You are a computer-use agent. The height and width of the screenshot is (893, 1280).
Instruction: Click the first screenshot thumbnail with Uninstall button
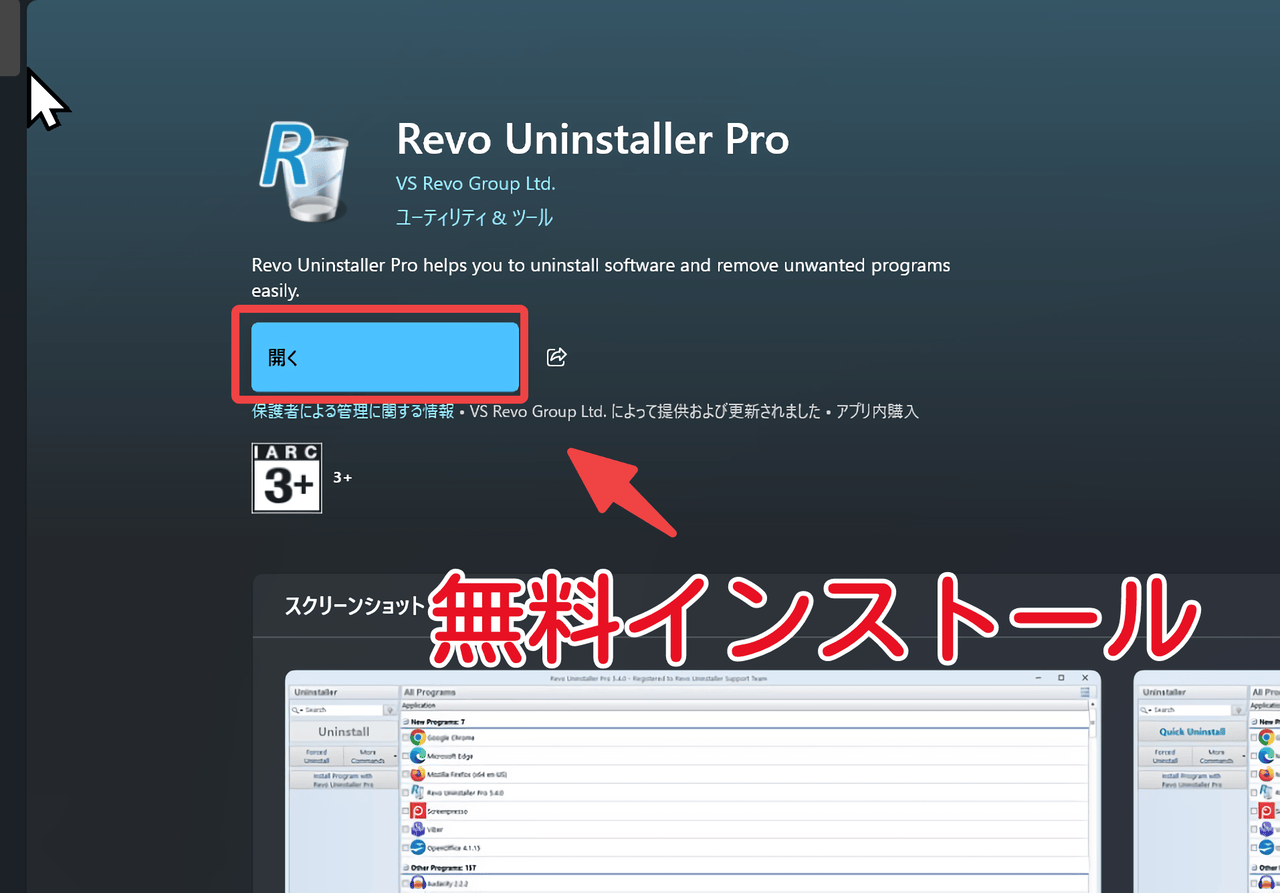(x=693, y=781)
